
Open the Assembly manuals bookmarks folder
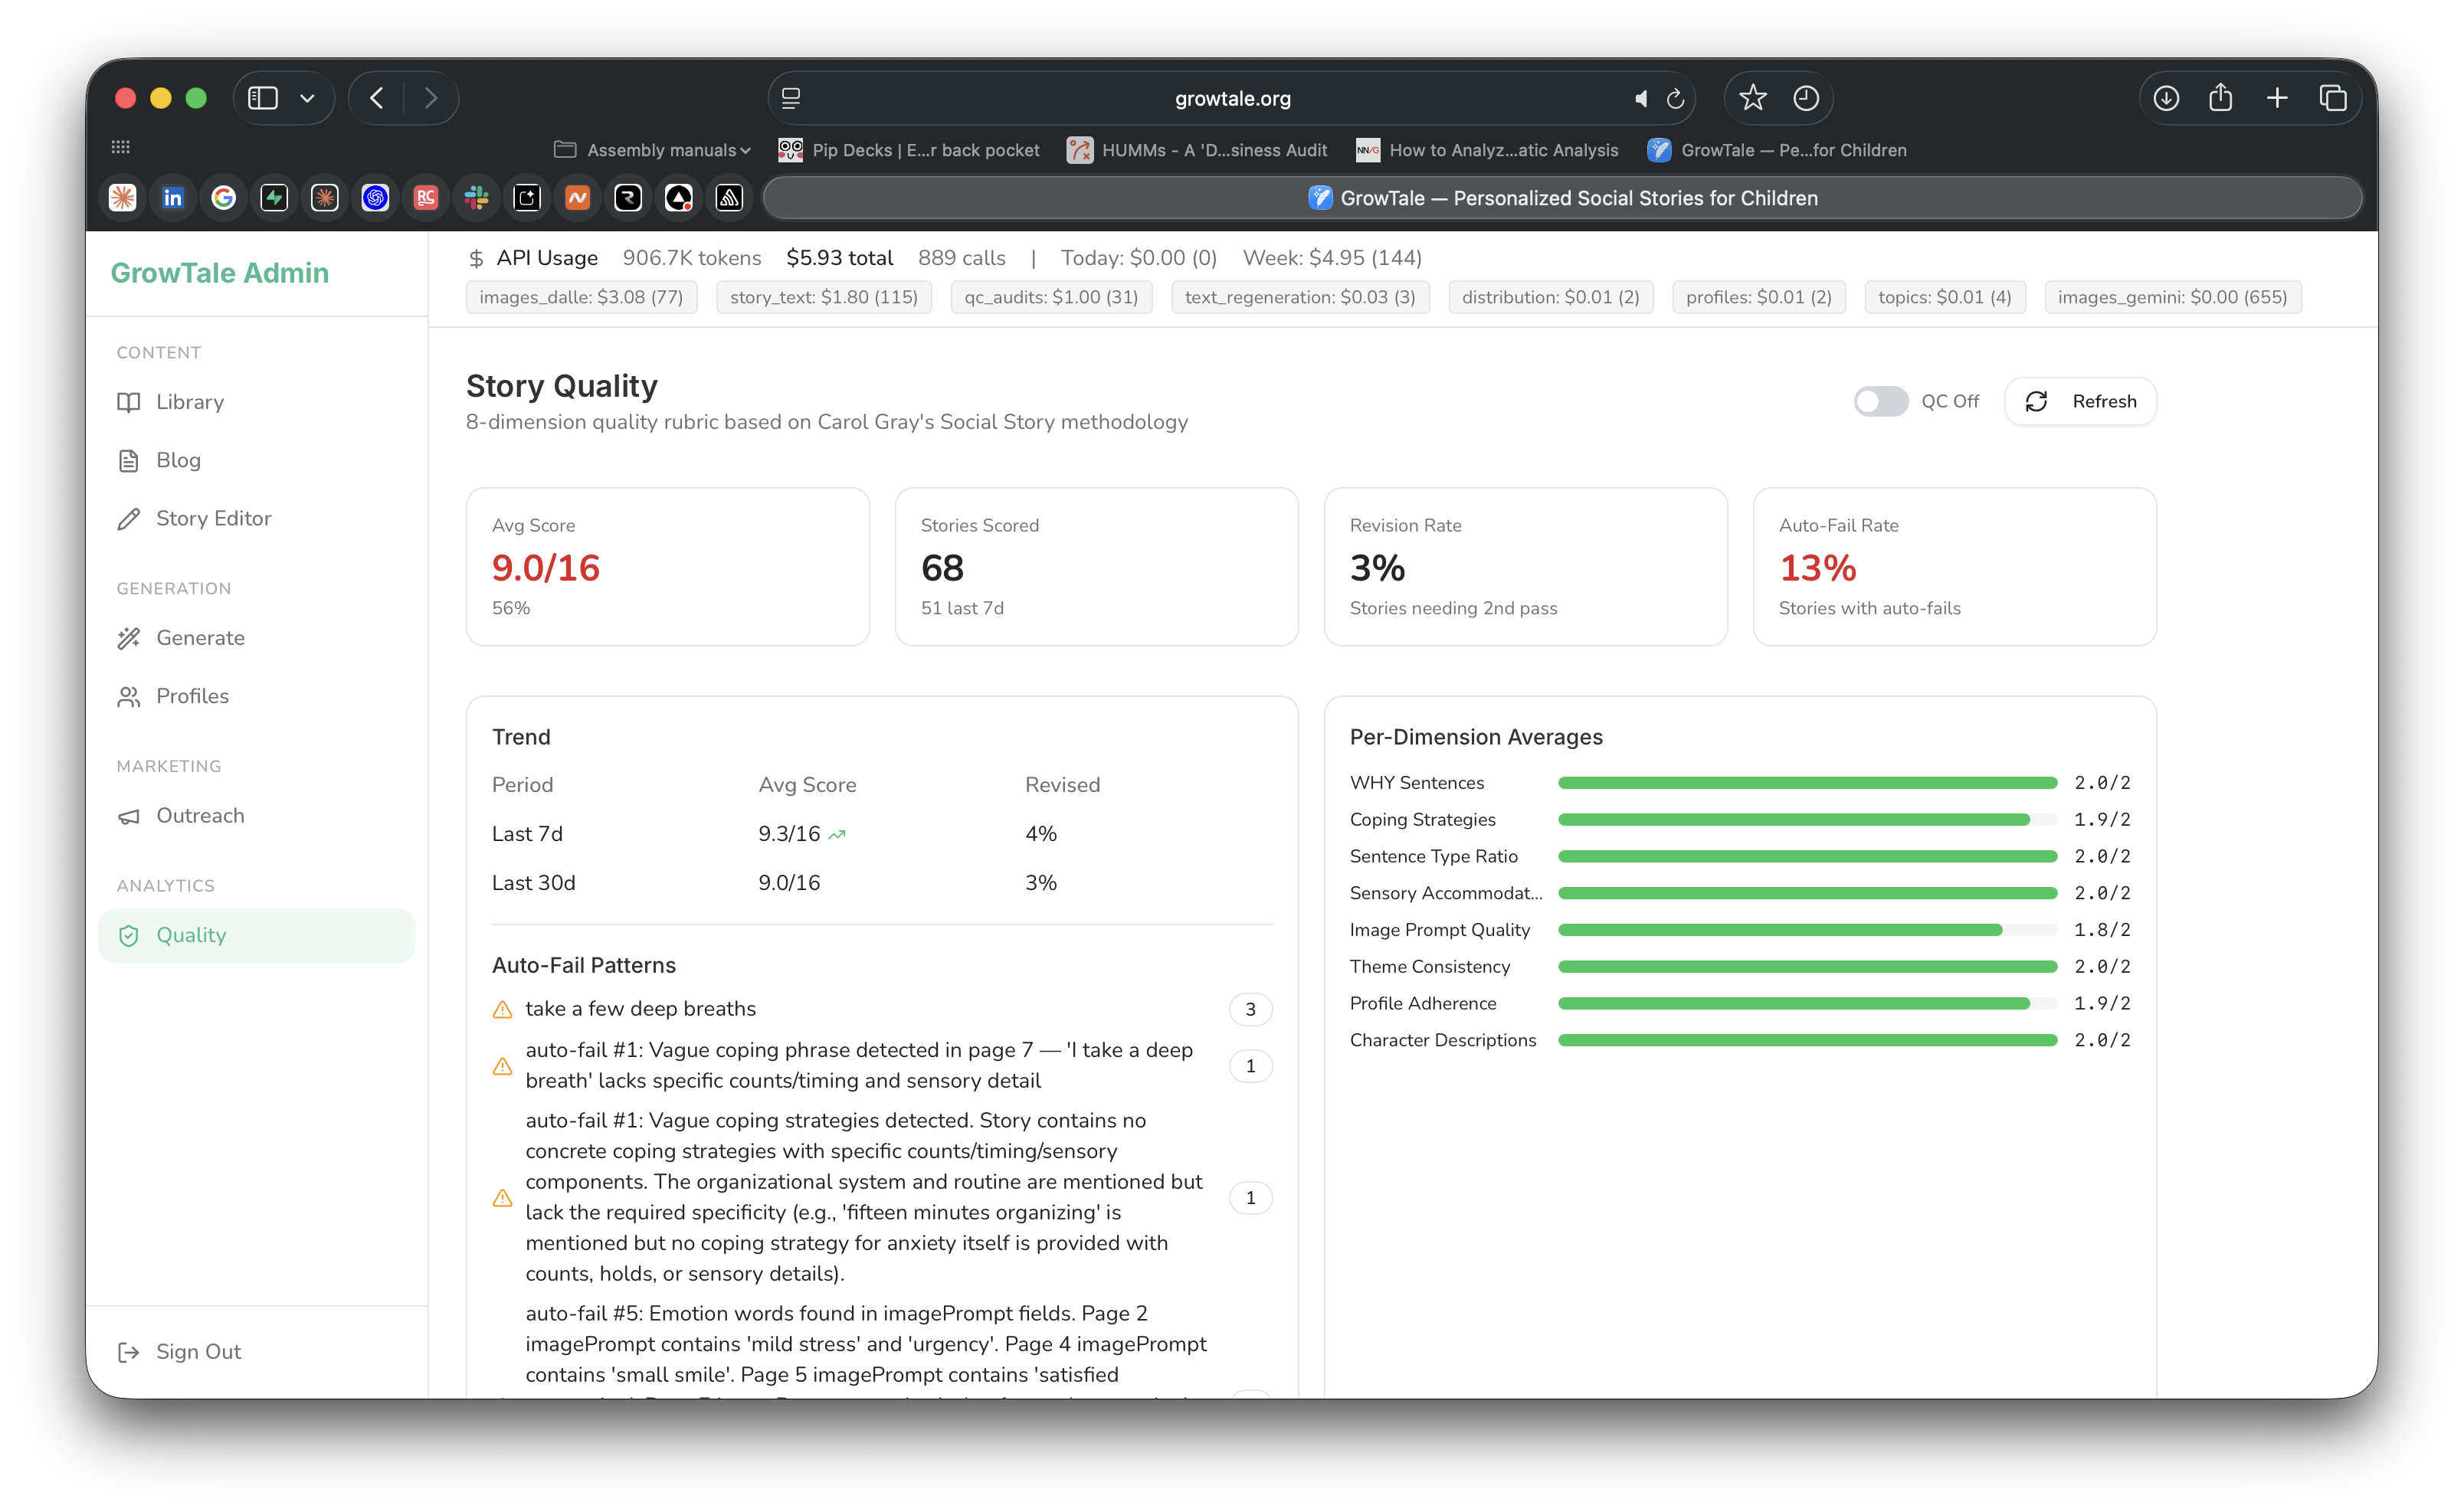tap(652, 150)
